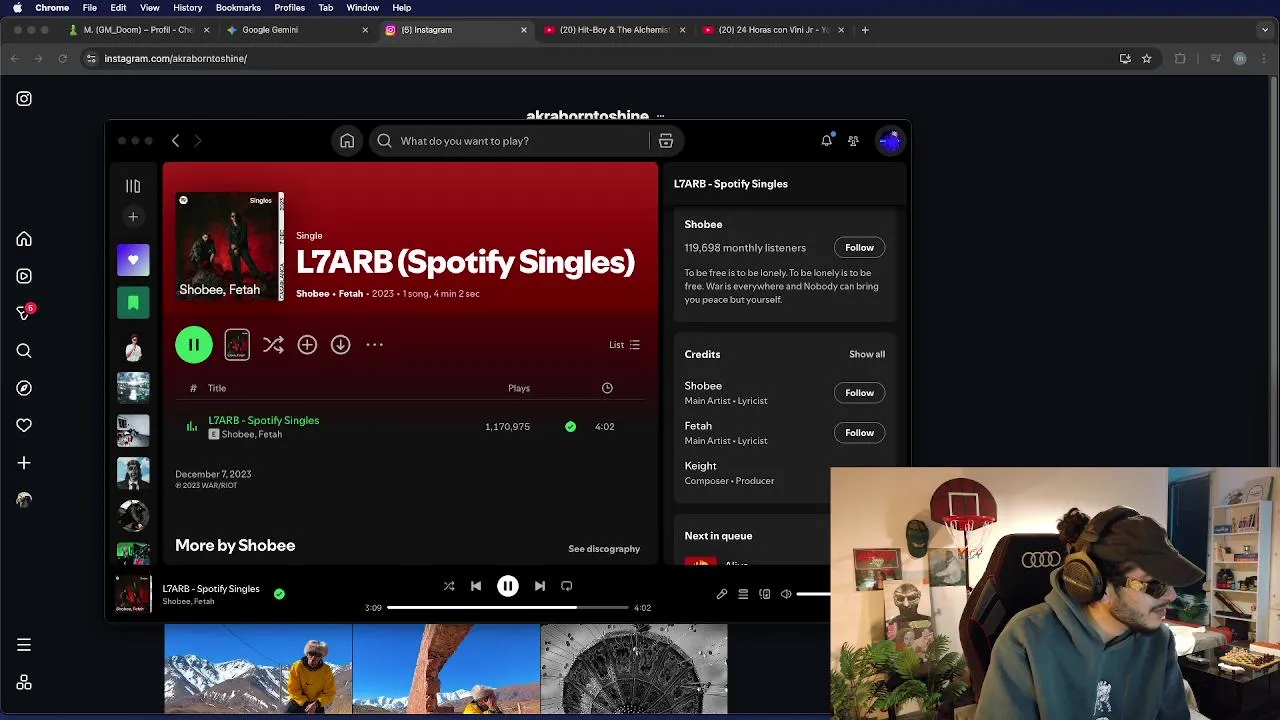Select the L7ARB - Spotify Singles track title
Viewport: 1280px width, 720px height.
tap(264, 420)
